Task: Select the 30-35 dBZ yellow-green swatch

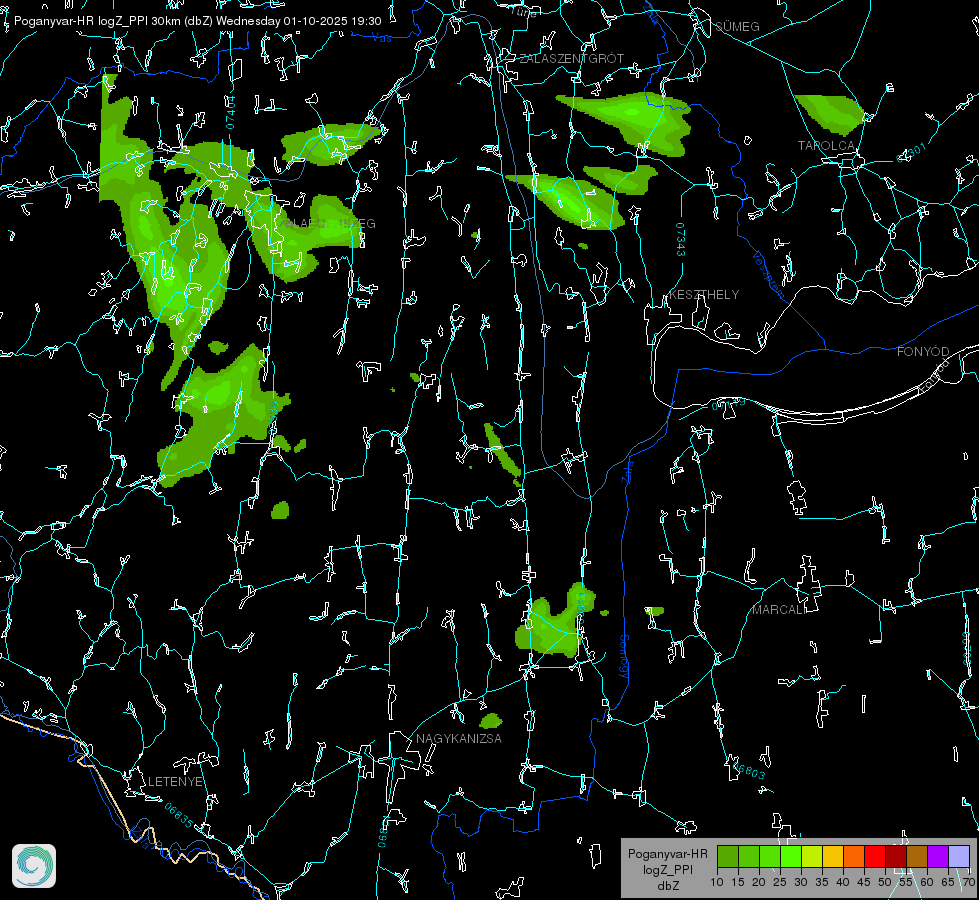Action: (x=812, y=856)
